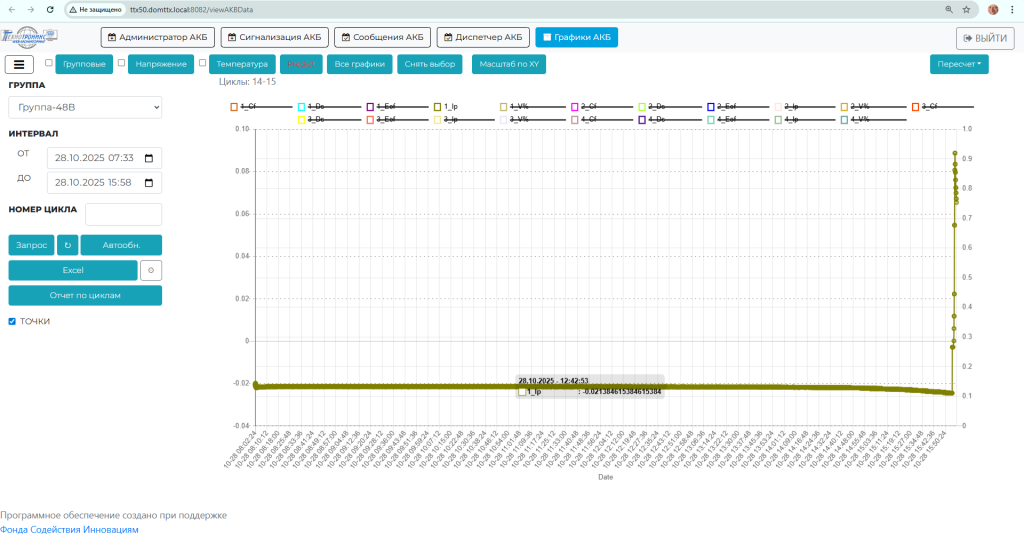Open calendar picker in the ДО field
This screenshot has width=1024, height=536.
149,183
